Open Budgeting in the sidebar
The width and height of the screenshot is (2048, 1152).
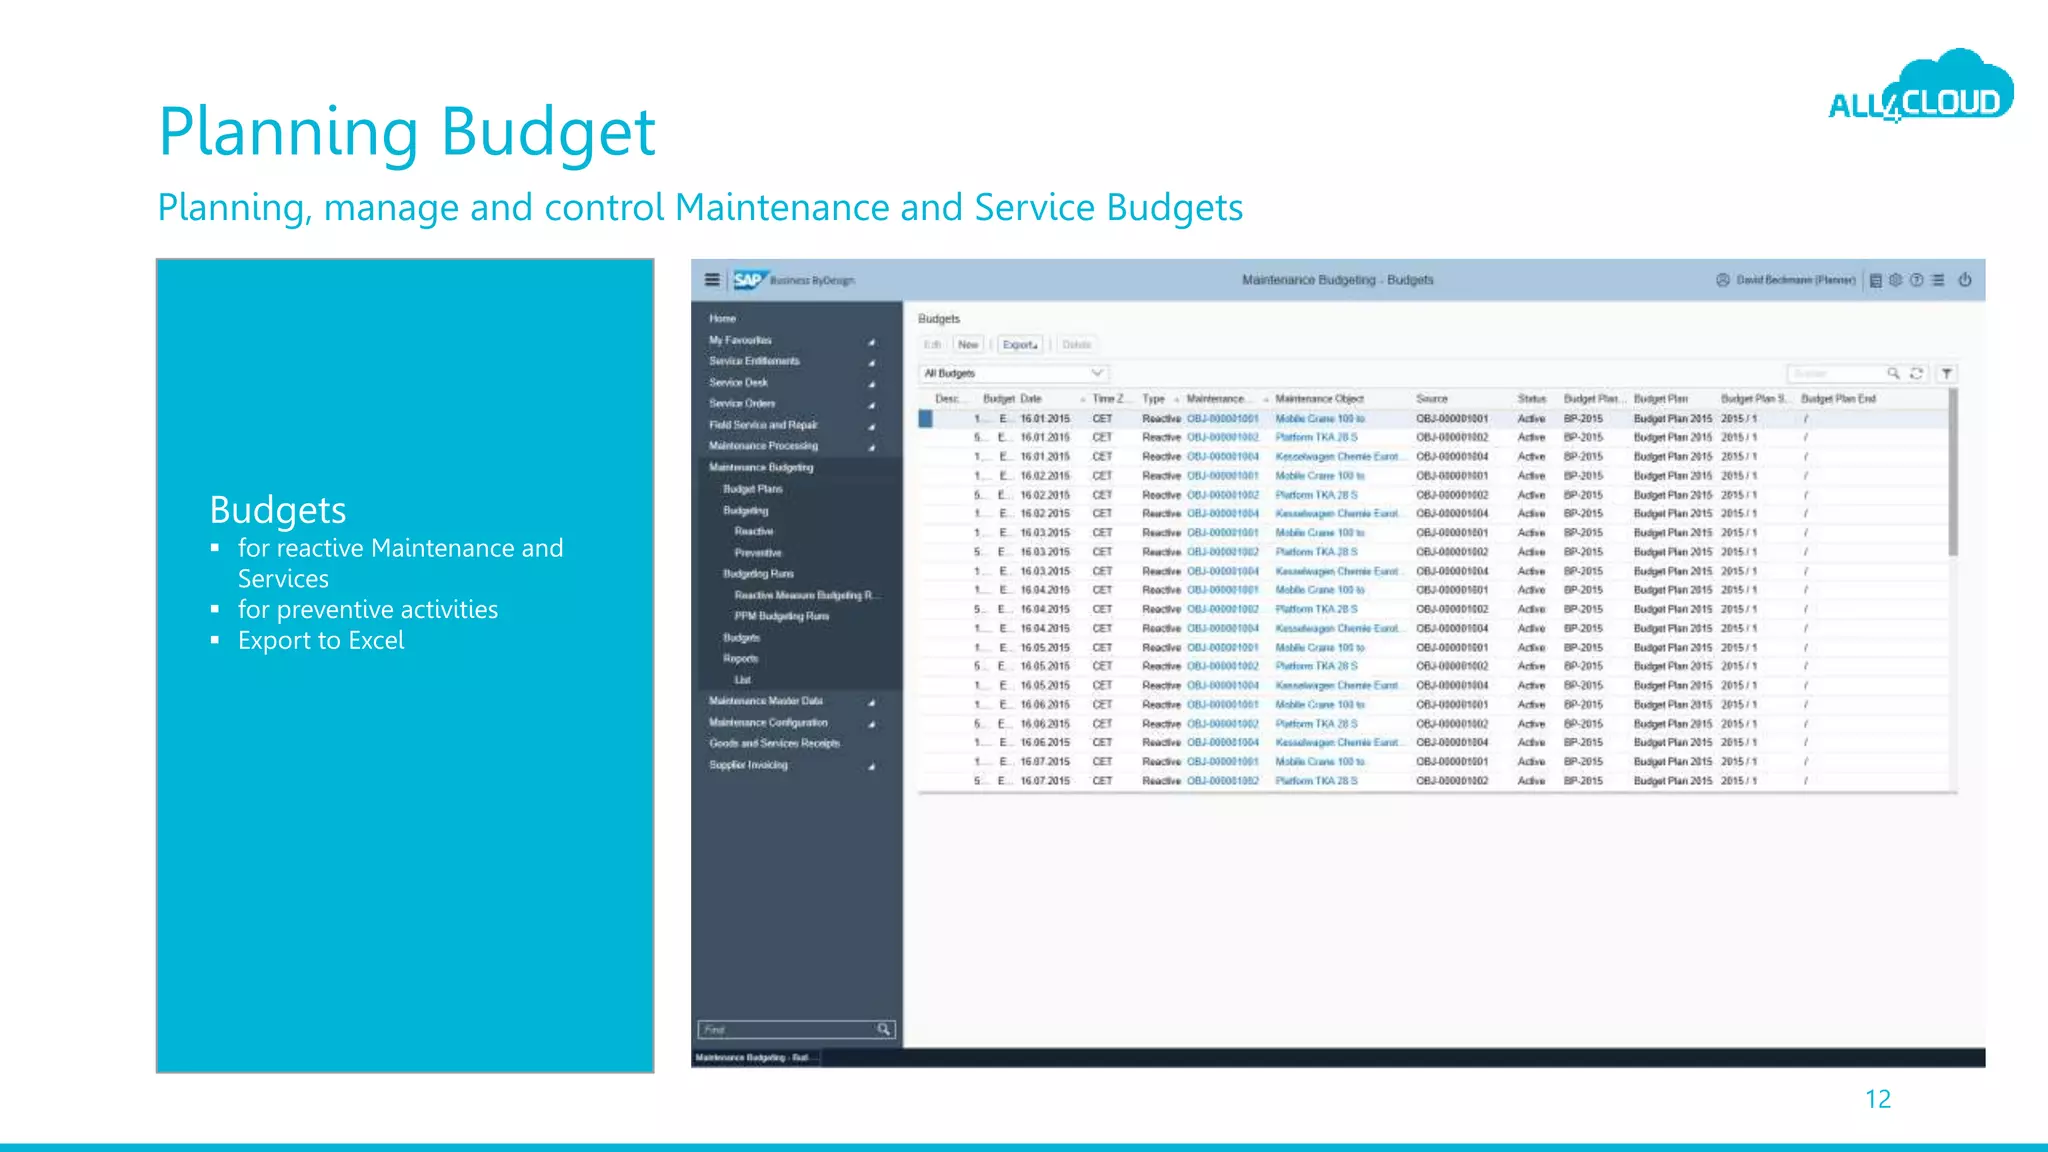tap(746, 510)
